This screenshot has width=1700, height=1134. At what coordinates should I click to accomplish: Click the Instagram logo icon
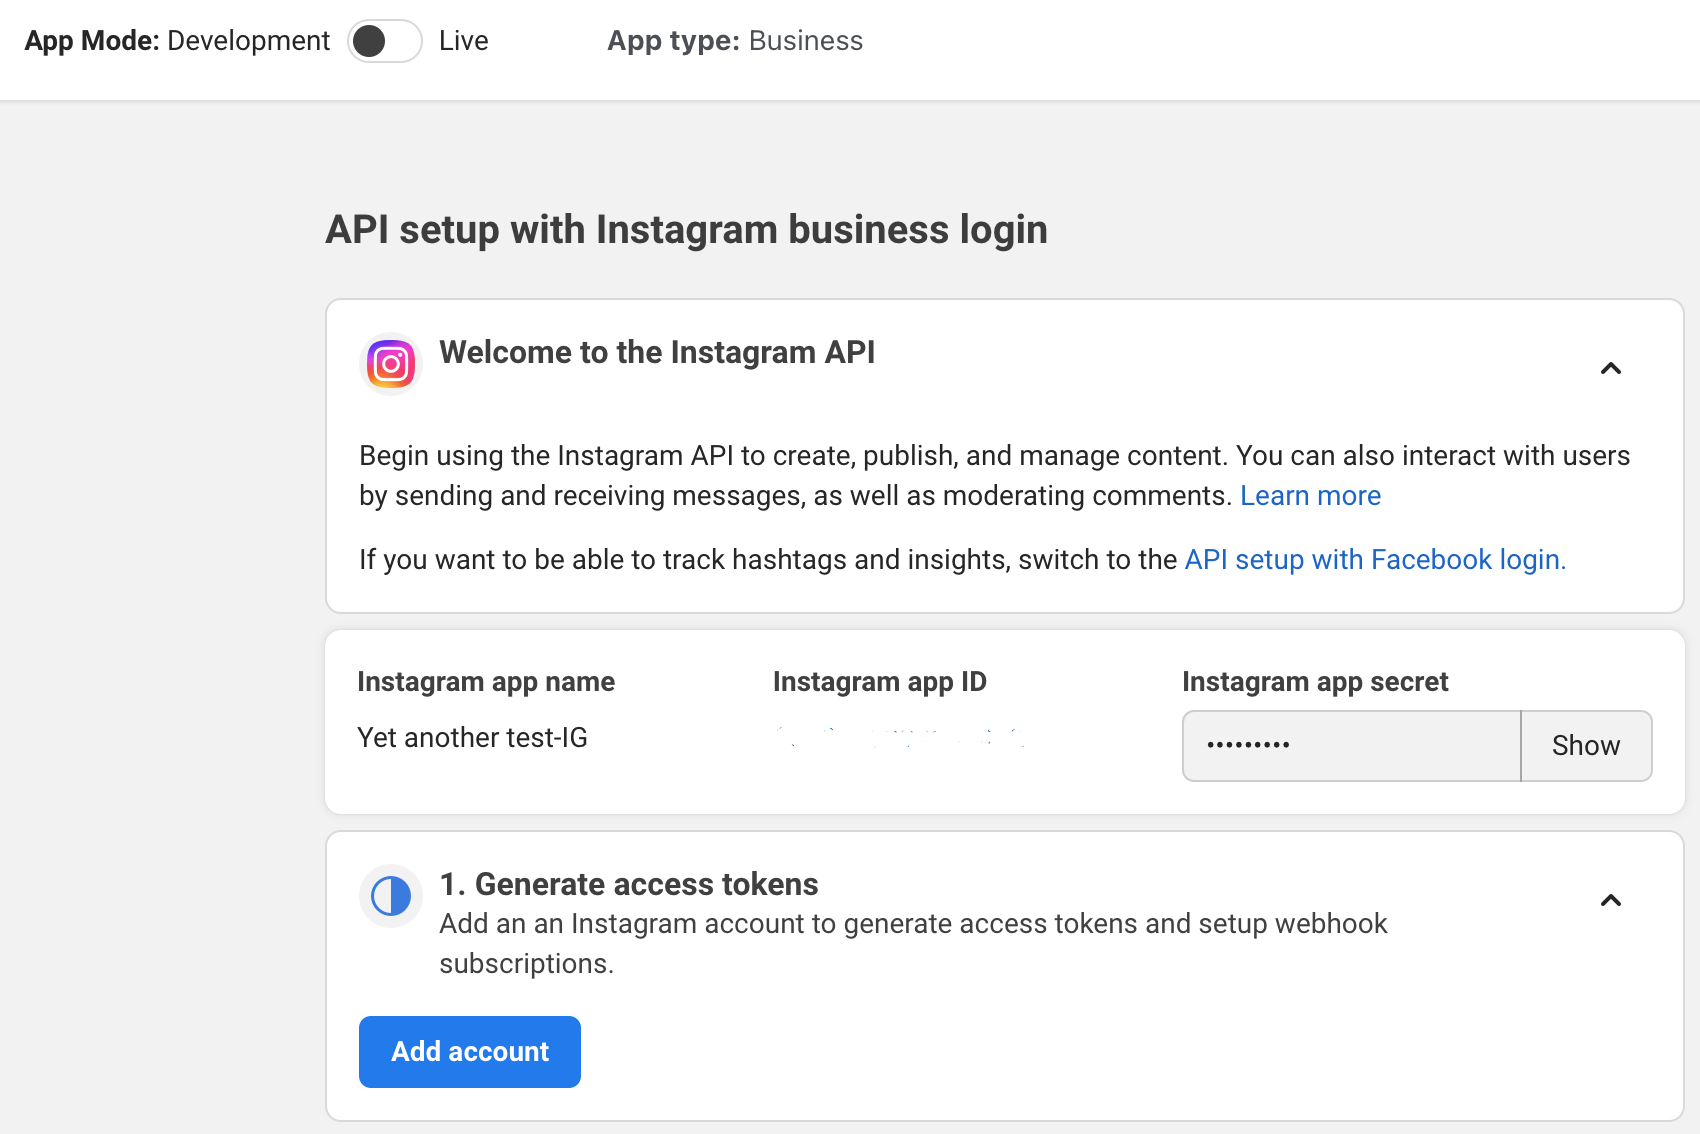point(390,364)
